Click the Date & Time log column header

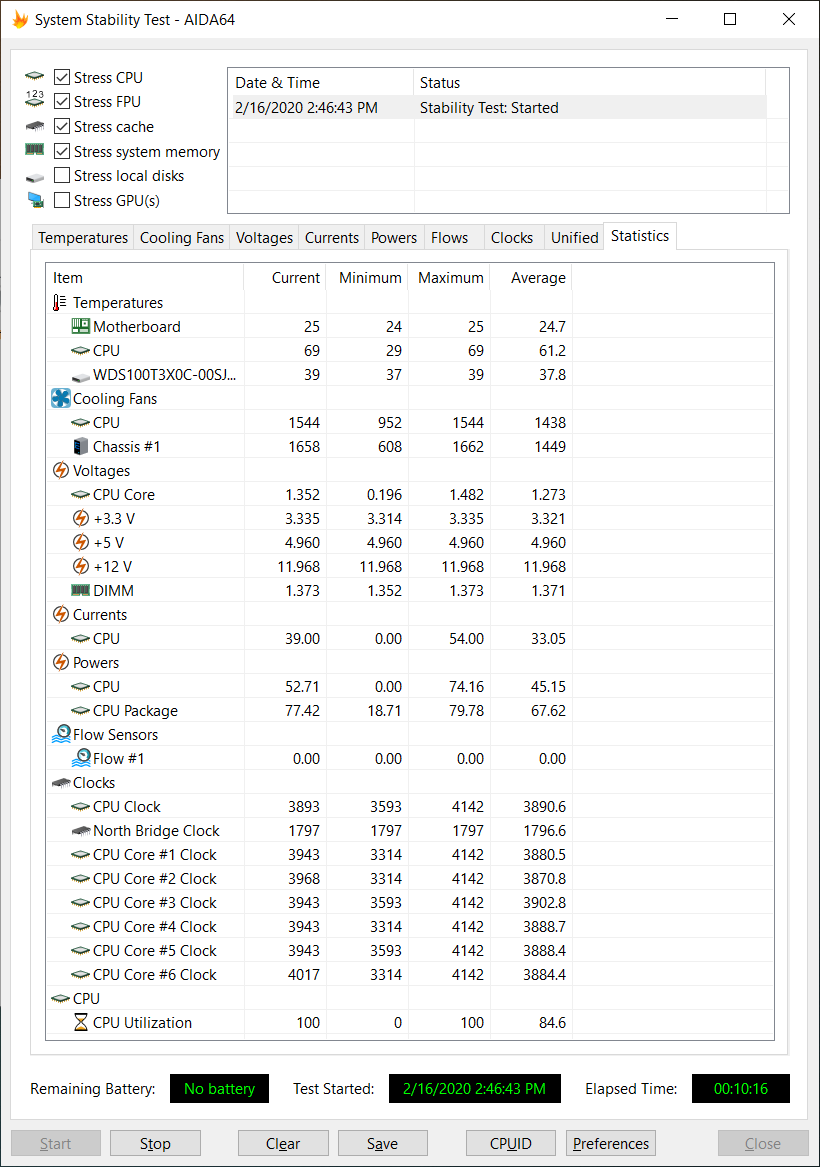coord(321,83)
